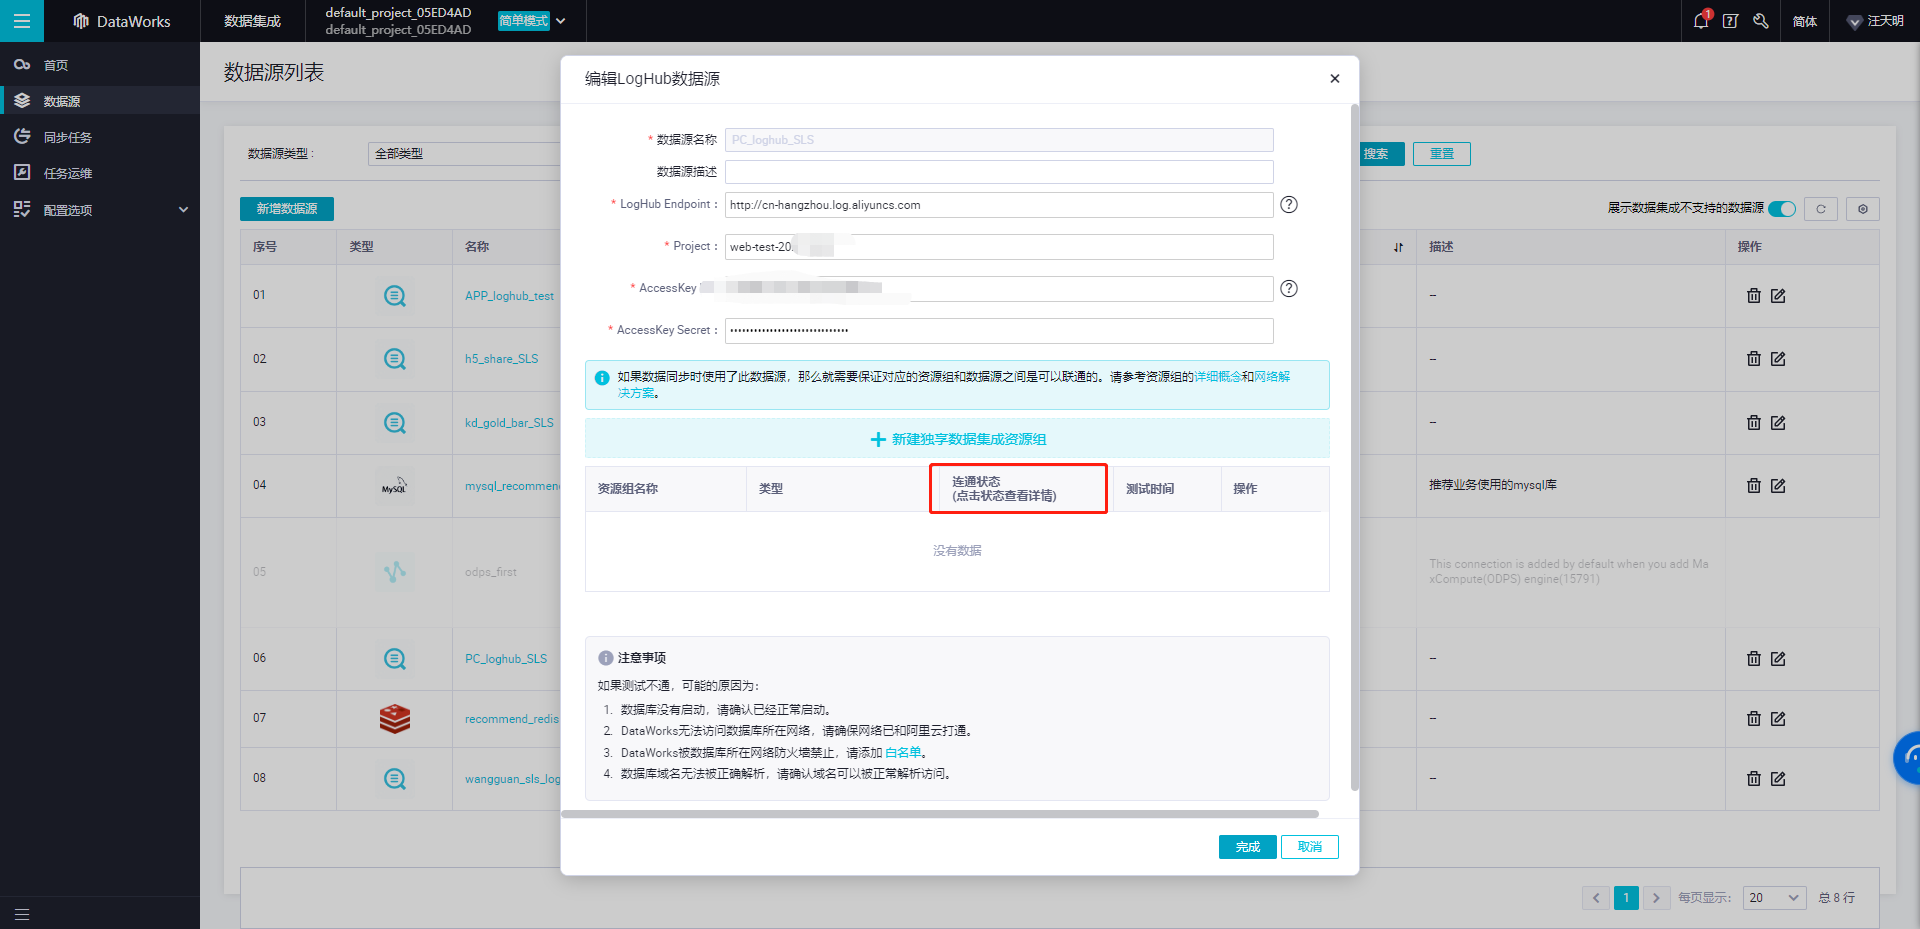Image resolution: width=1920 pixels, height=929 pixels.
Task: Delete the mysql data source in row 04
Action: click(x=1753, y=486)
